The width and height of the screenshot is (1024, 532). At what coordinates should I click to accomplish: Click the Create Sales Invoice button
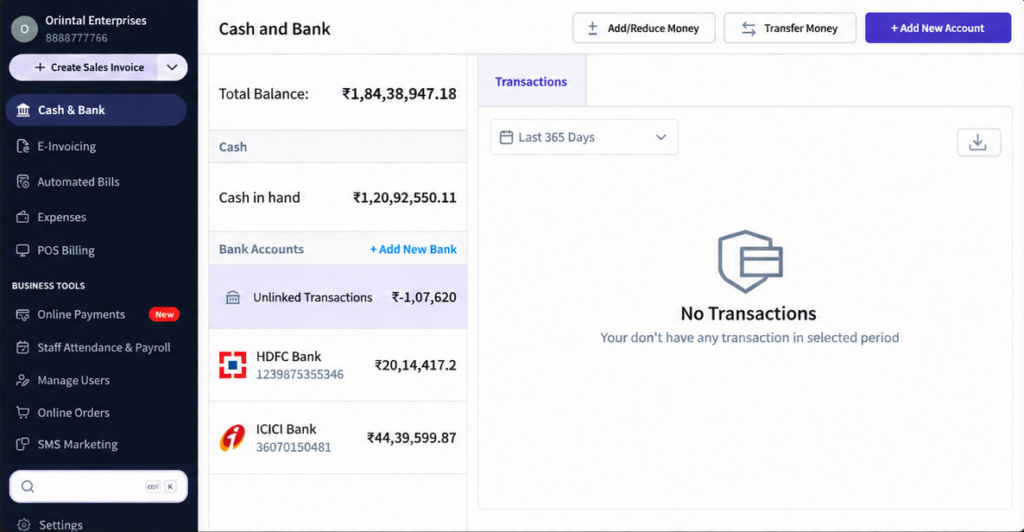point(84,67)
